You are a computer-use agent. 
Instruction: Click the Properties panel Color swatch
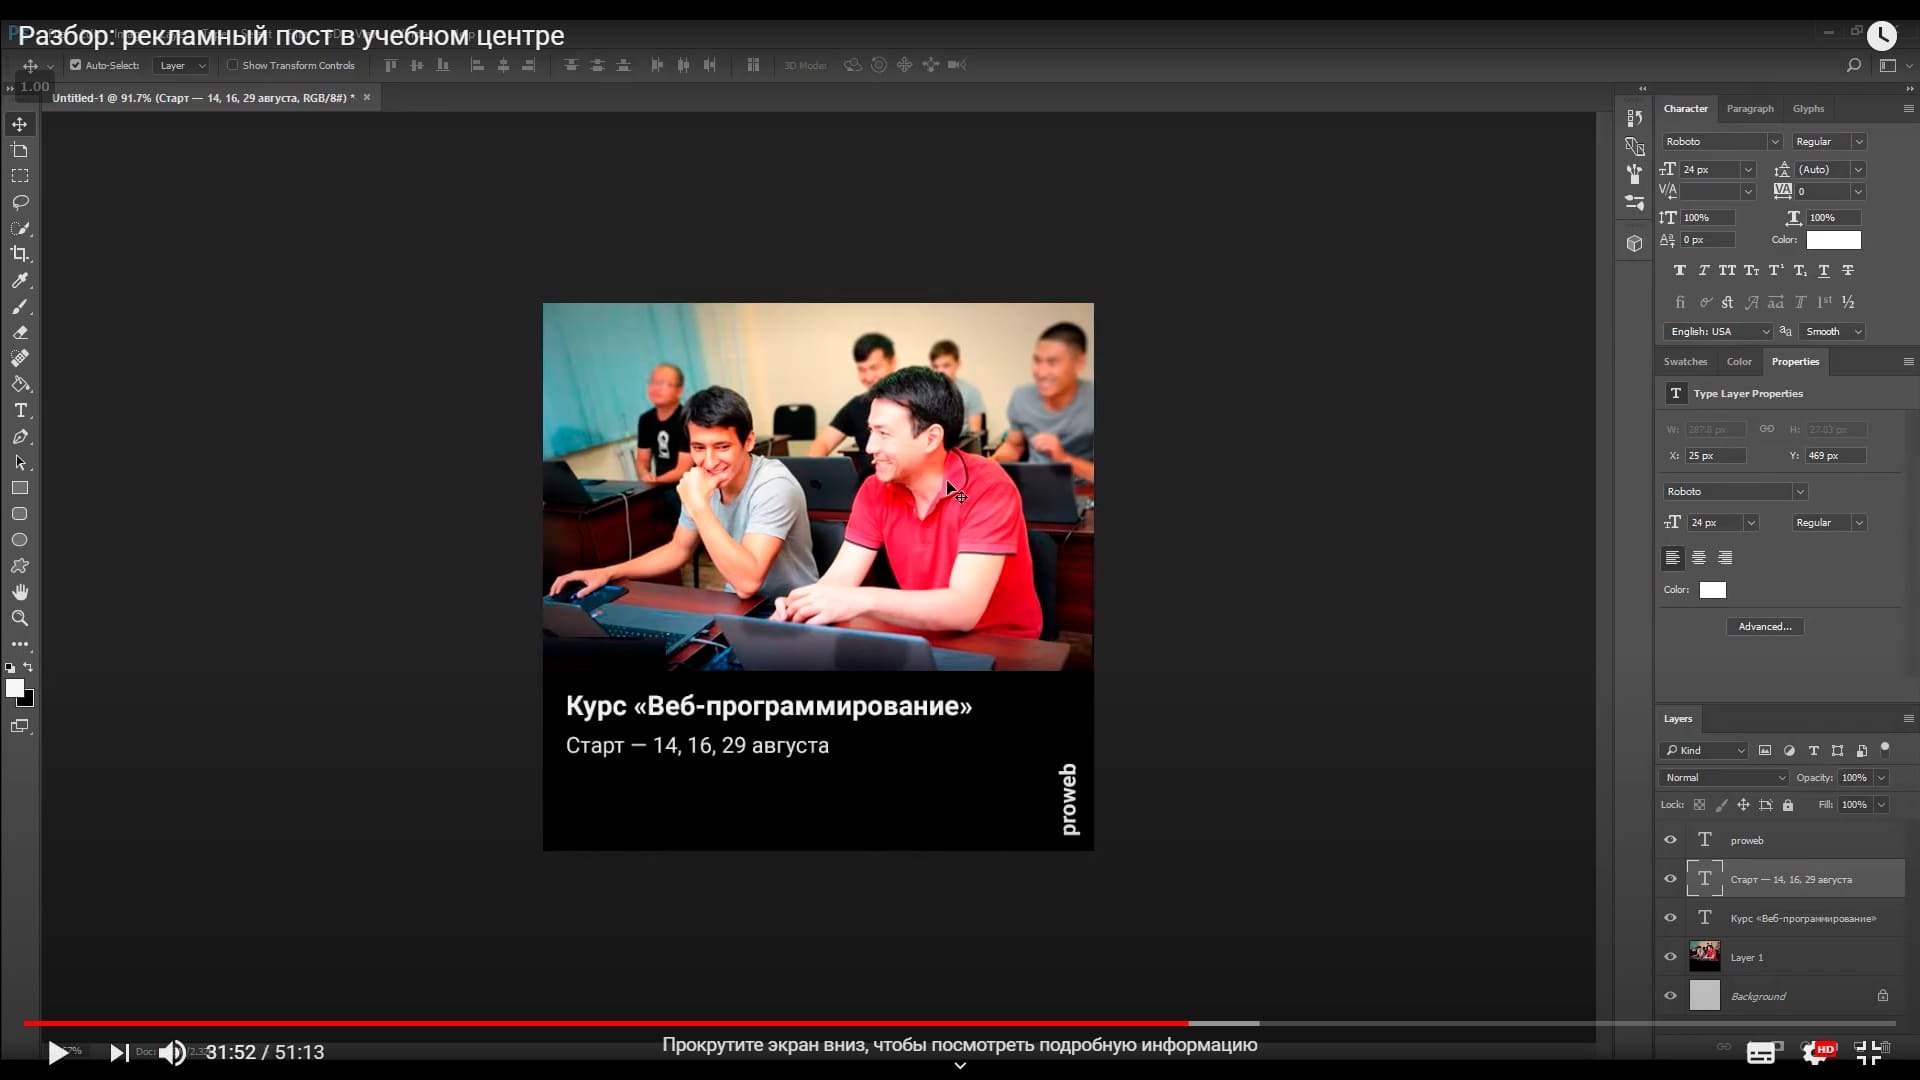click(x=1713, y=590)
